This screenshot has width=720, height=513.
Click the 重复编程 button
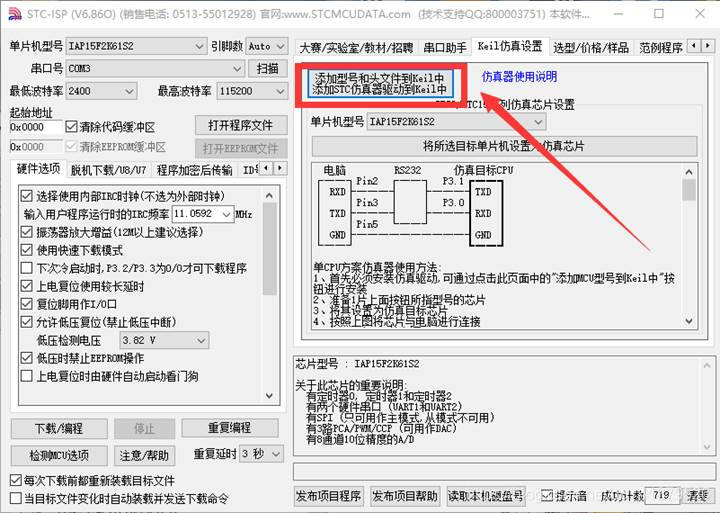pos(230,428)
